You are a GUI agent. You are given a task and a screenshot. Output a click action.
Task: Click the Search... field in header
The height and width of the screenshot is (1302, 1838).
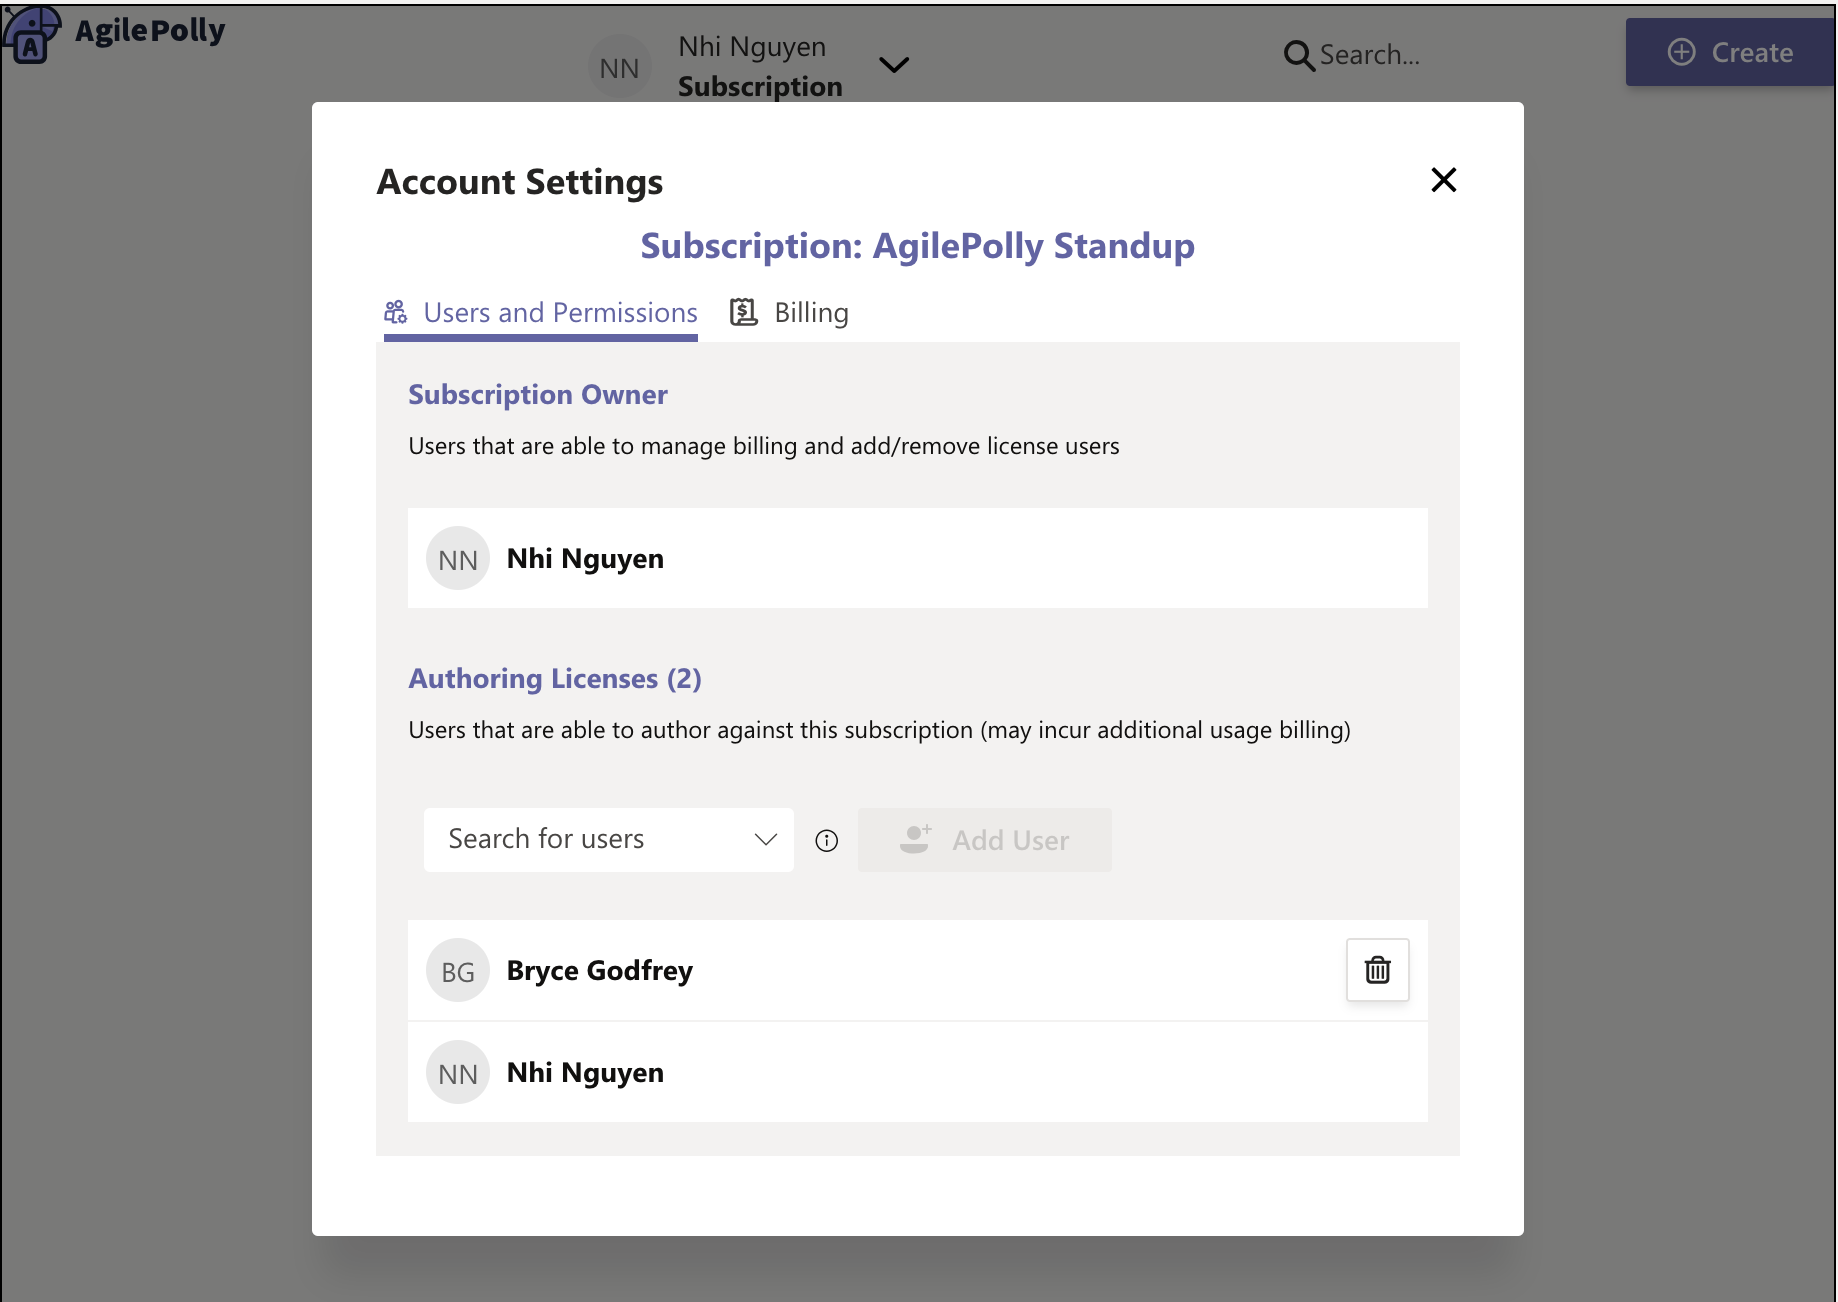pyautogui.click(x=1369, y=55)
